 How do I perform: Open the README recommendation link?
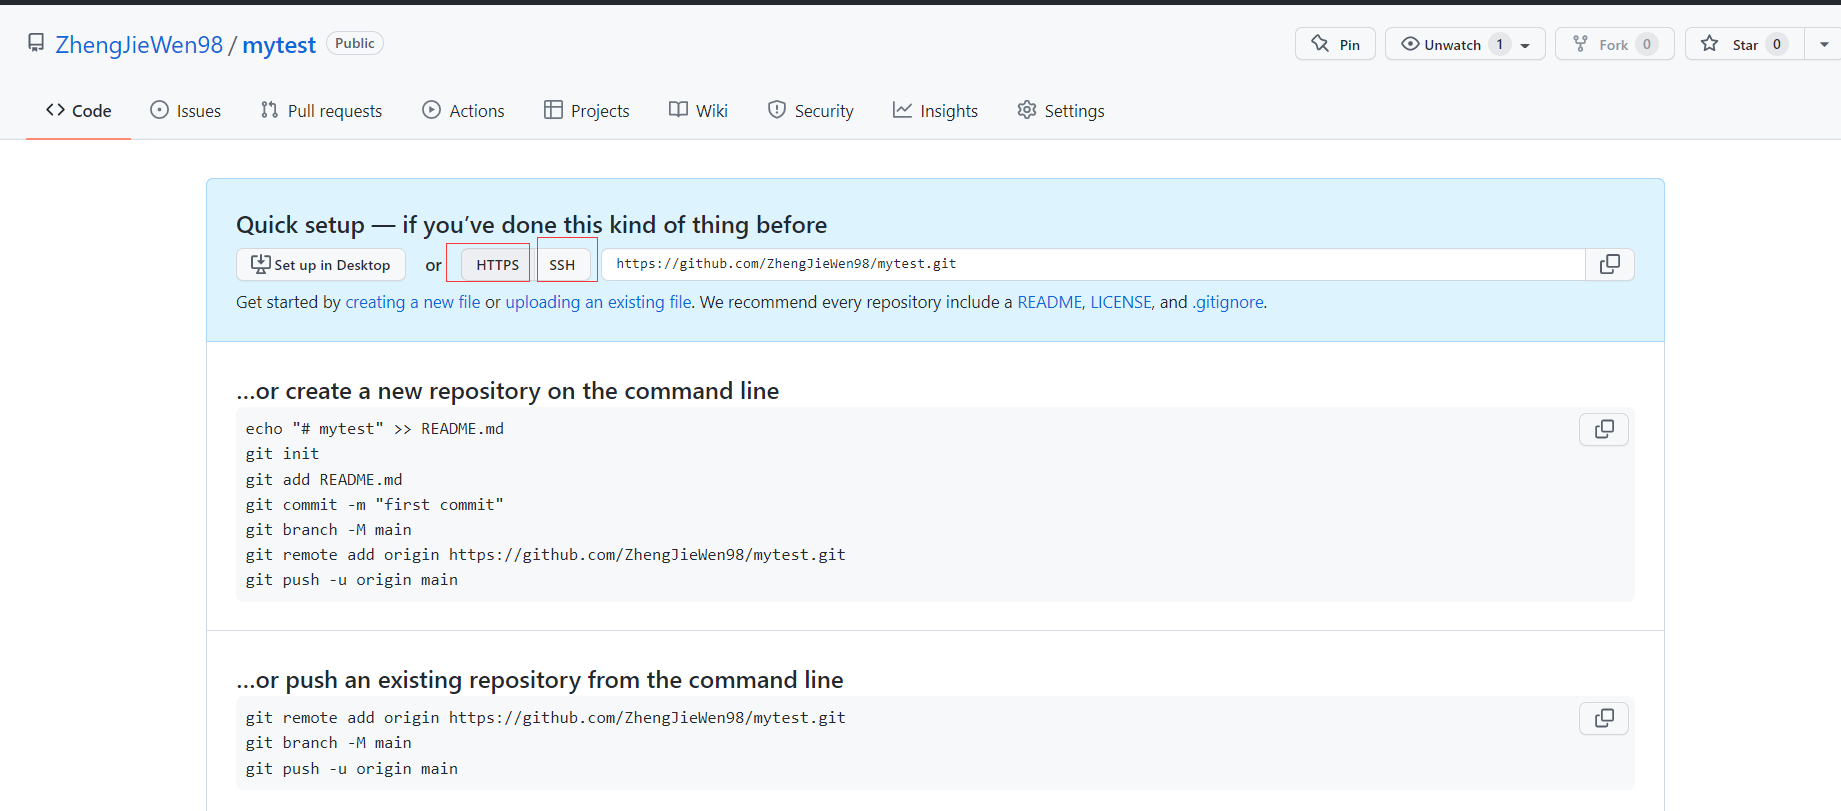(1049, 302)
